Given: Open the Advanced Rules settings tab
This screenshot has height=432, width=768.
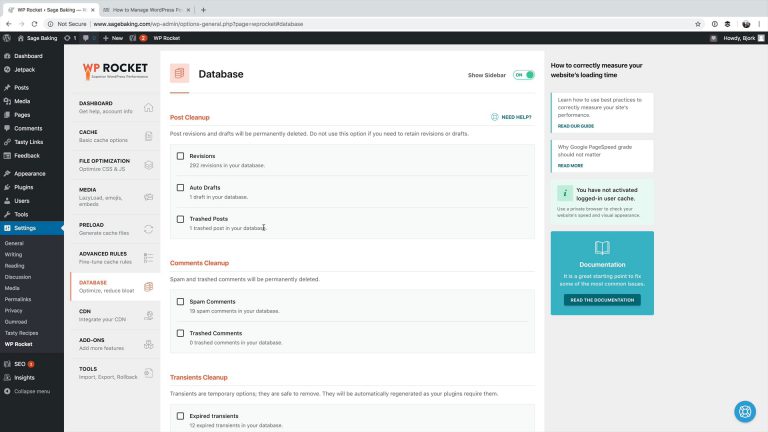Looking at the screenshot, I should [115, 258].
